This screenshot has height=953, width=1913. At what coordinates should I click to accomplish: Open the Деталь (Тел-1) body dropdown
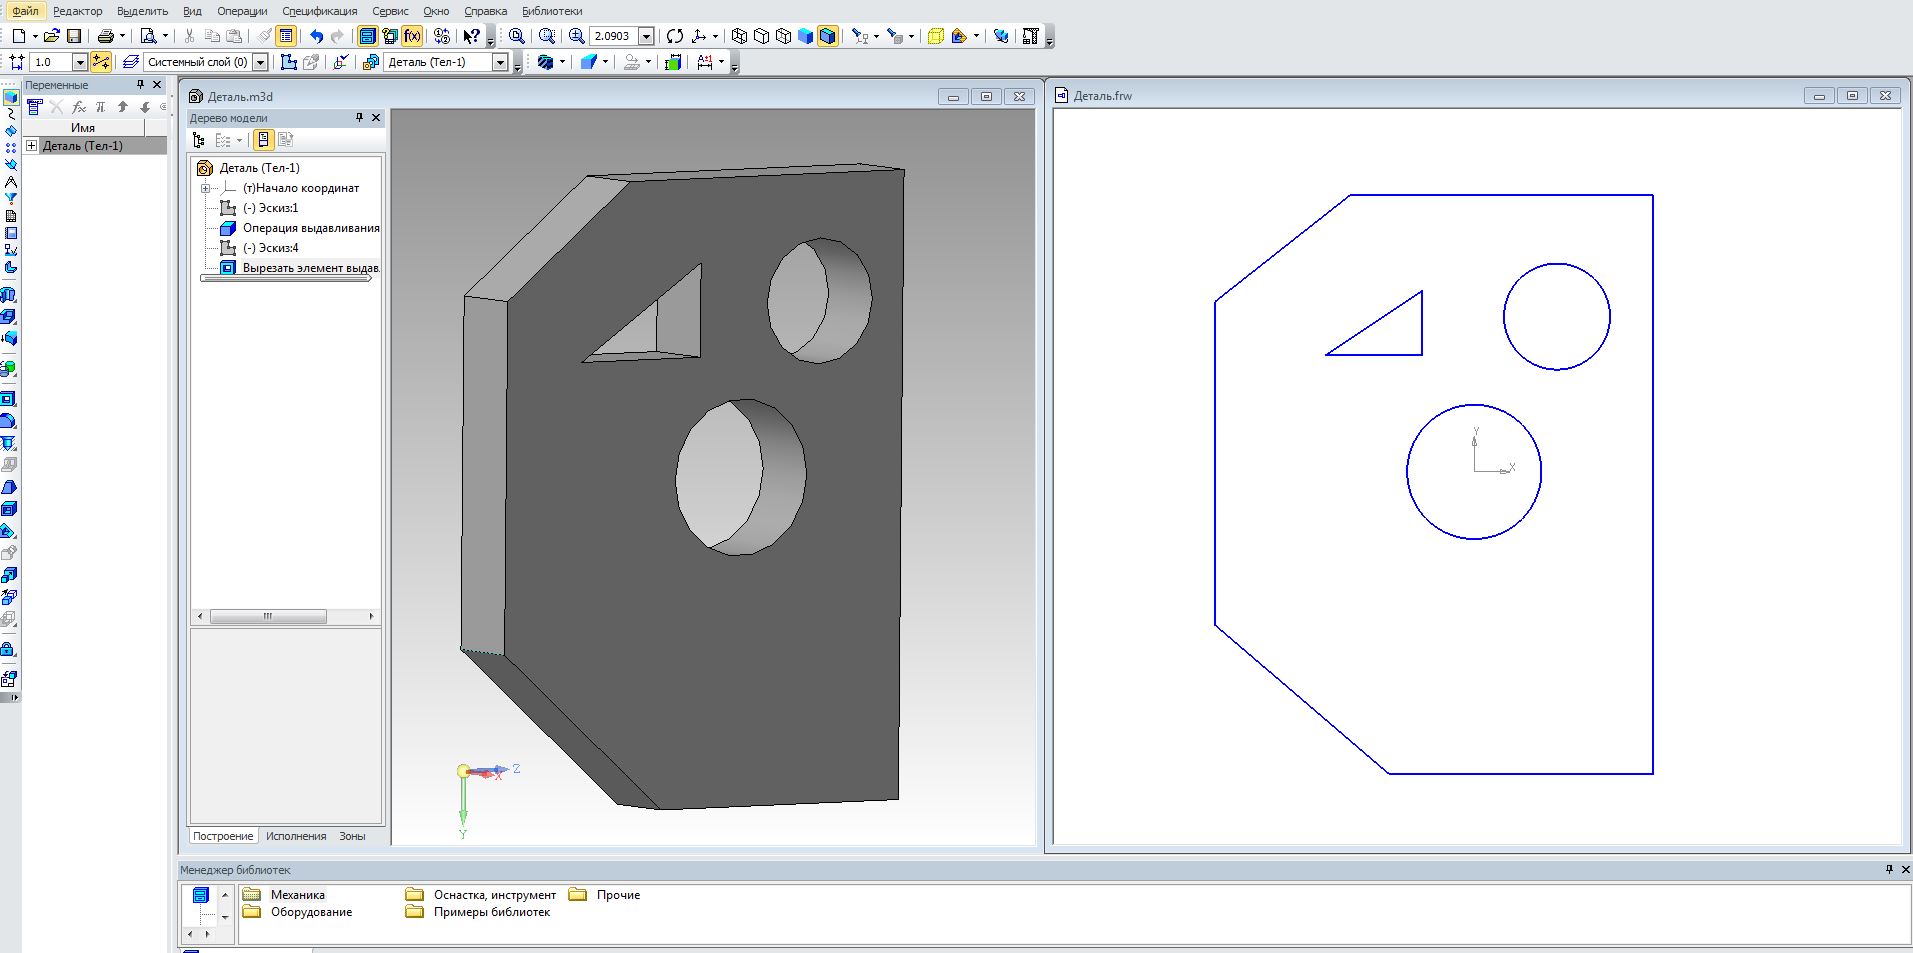click(501, 62)
